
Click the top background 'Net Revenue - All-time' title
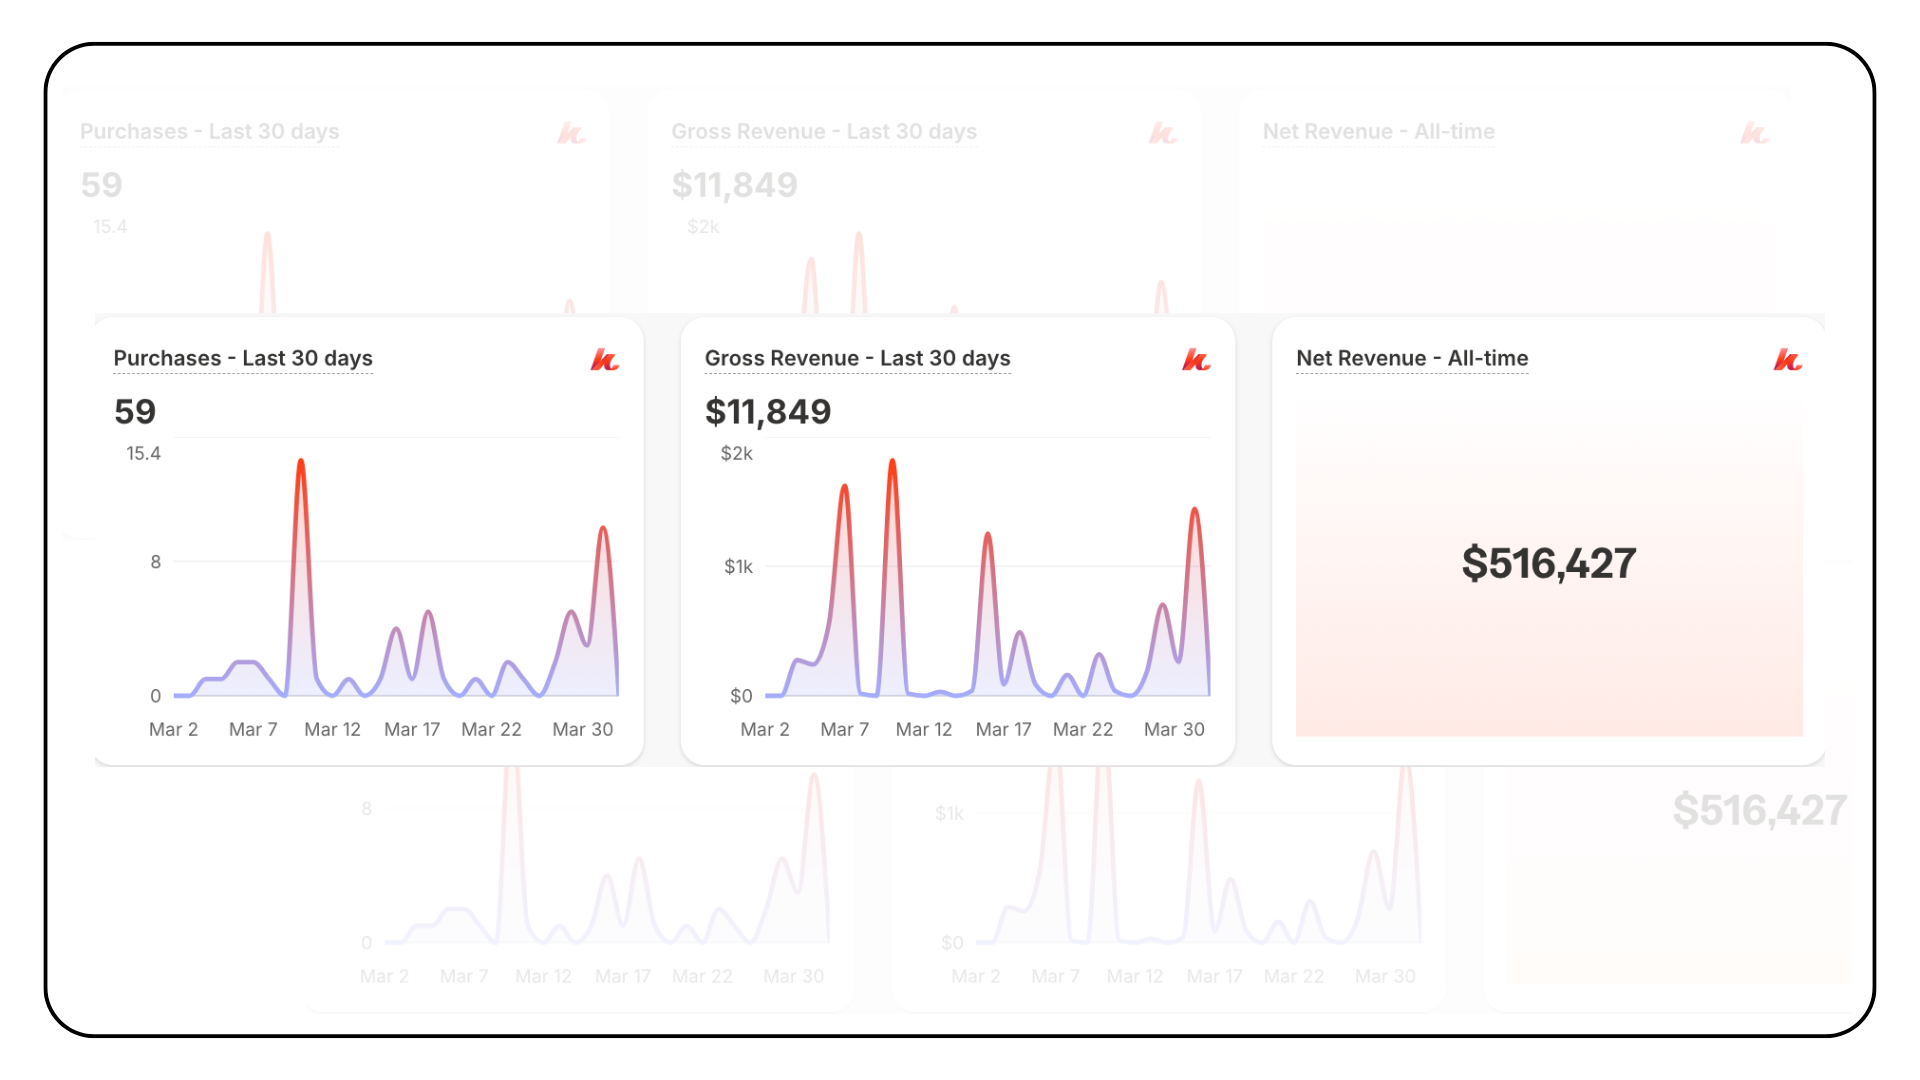1378,131
